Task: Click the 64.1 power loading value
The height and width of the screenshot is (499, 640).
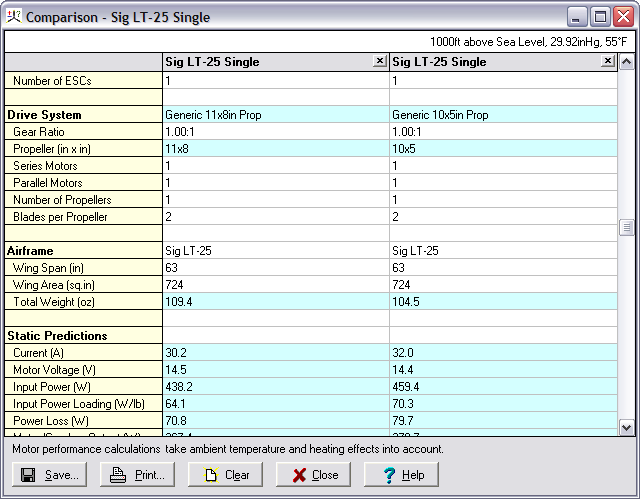Action: (x=175, y=404)
